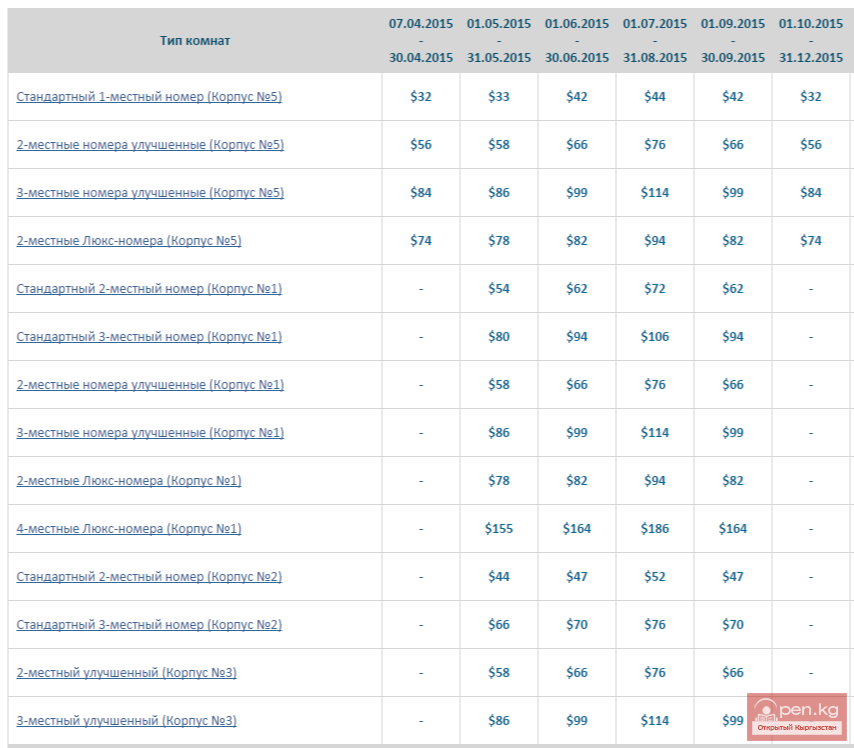Click the $155 price in 4-местные Люкс row

point(499,529)
